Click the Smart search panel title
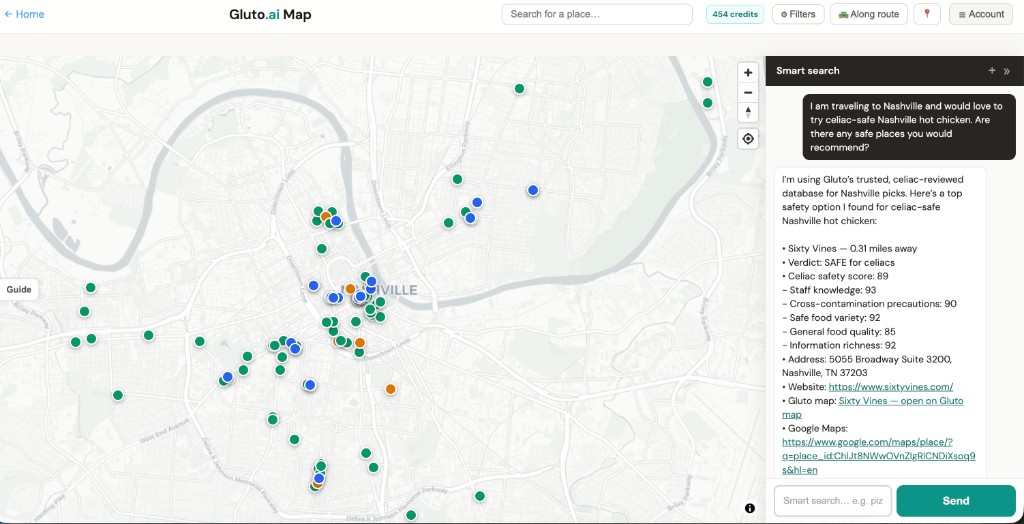Image resolution: width=1024 pixels, height=524 pixels. coord(808,71)
